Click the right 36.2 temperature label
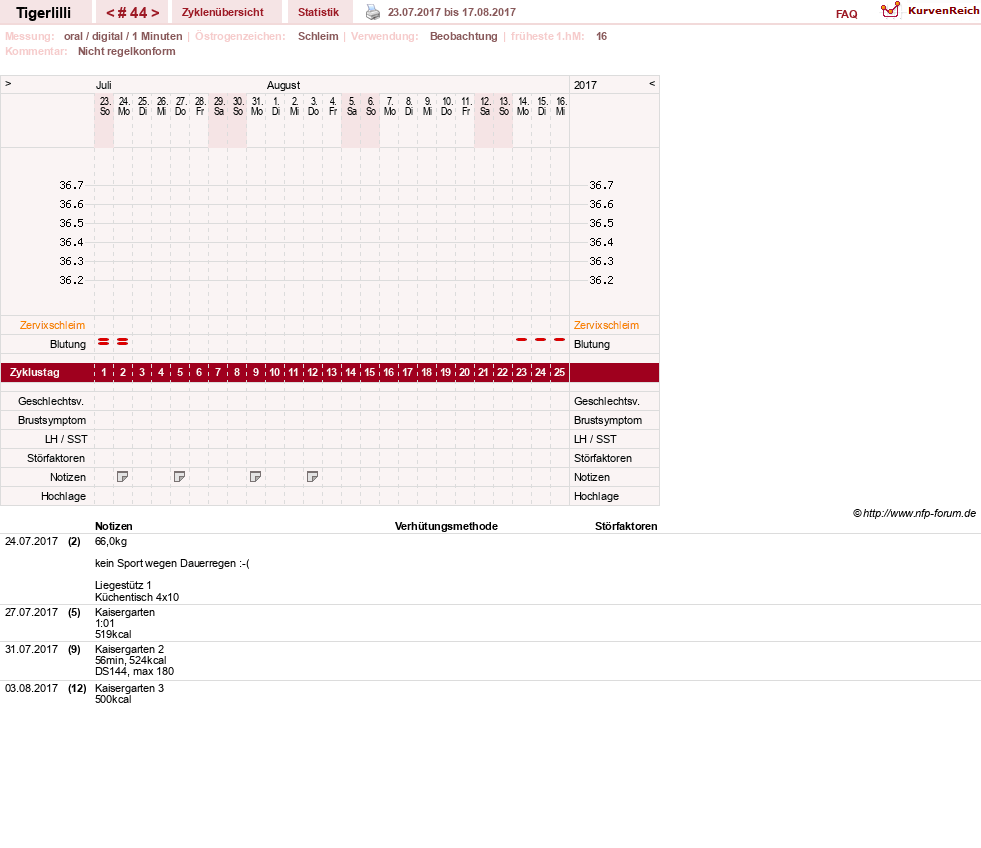This screenshot has width=981, height=848. 601,280
